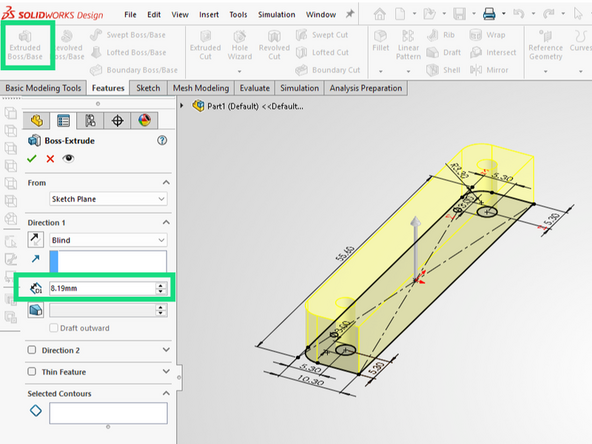Image resolution: width=592 pixels, height=444 pixels.
Task: Open the ConfigurationManager tab icon
Action: coord(90,121)
